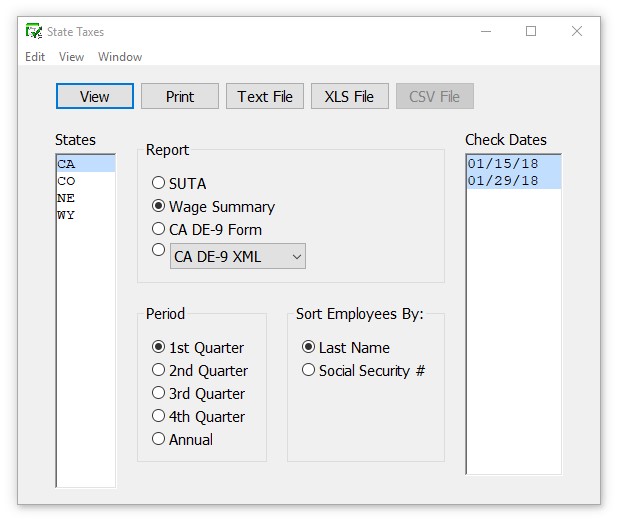
Task: Select the 2nd Quarter period
Action: click(159, 371)
